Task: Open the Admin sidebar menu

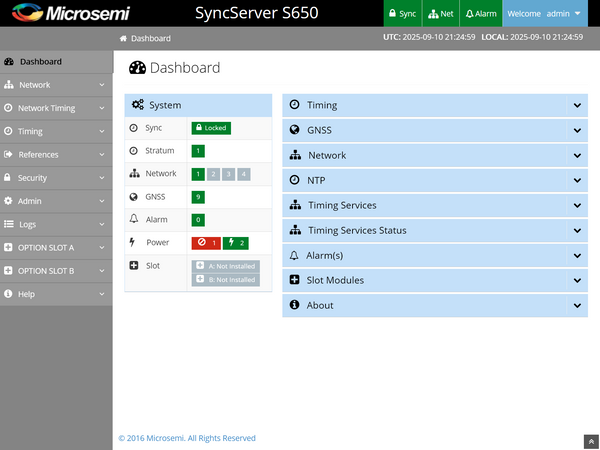Action: pos(56,201)
